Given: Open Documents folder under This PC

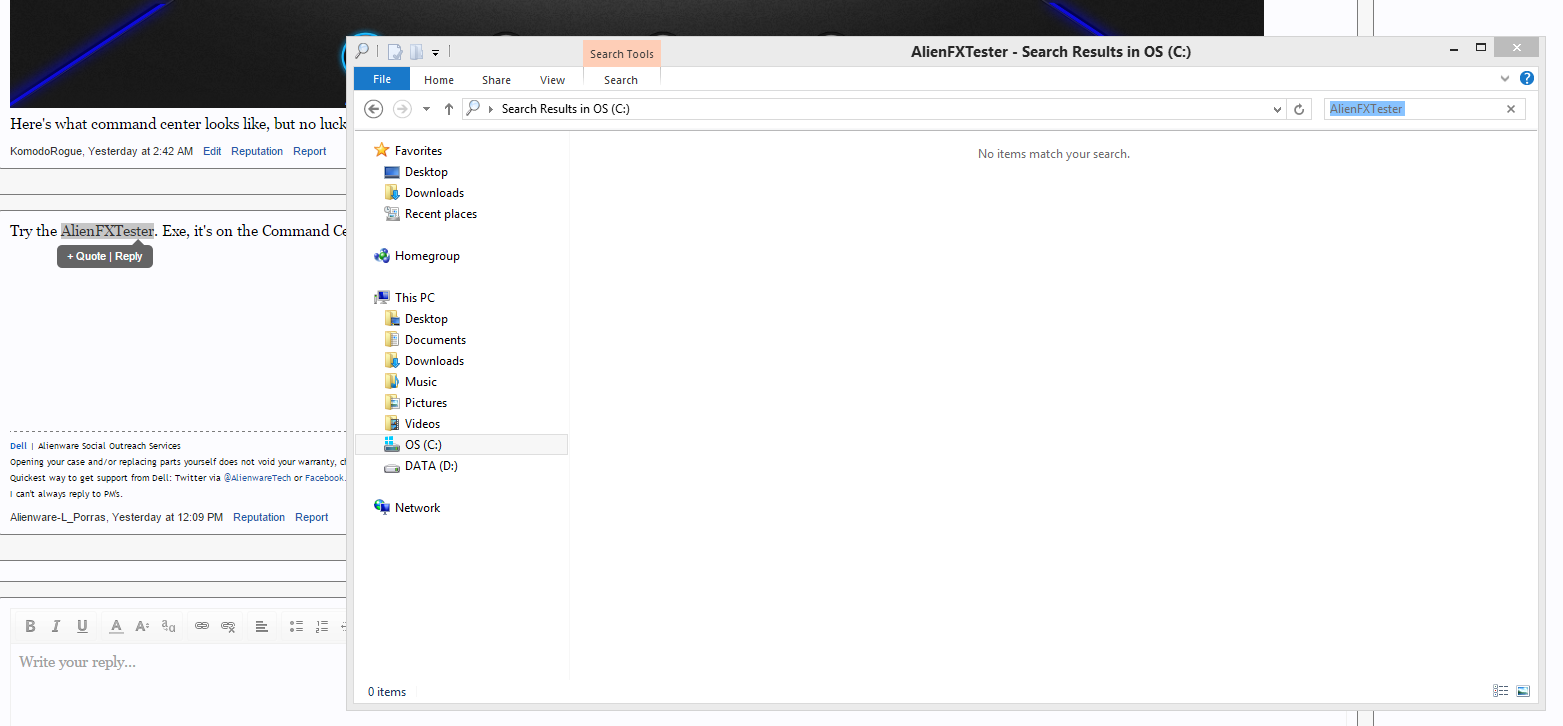Looking at the screenshot, I should pos(435,340).
